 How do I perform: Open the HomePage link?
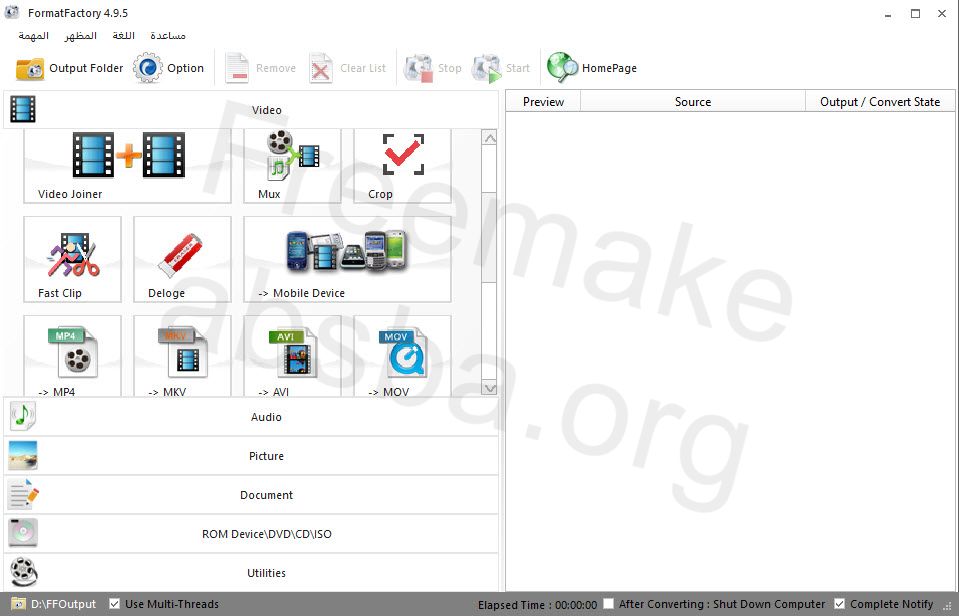coord(592,68)
